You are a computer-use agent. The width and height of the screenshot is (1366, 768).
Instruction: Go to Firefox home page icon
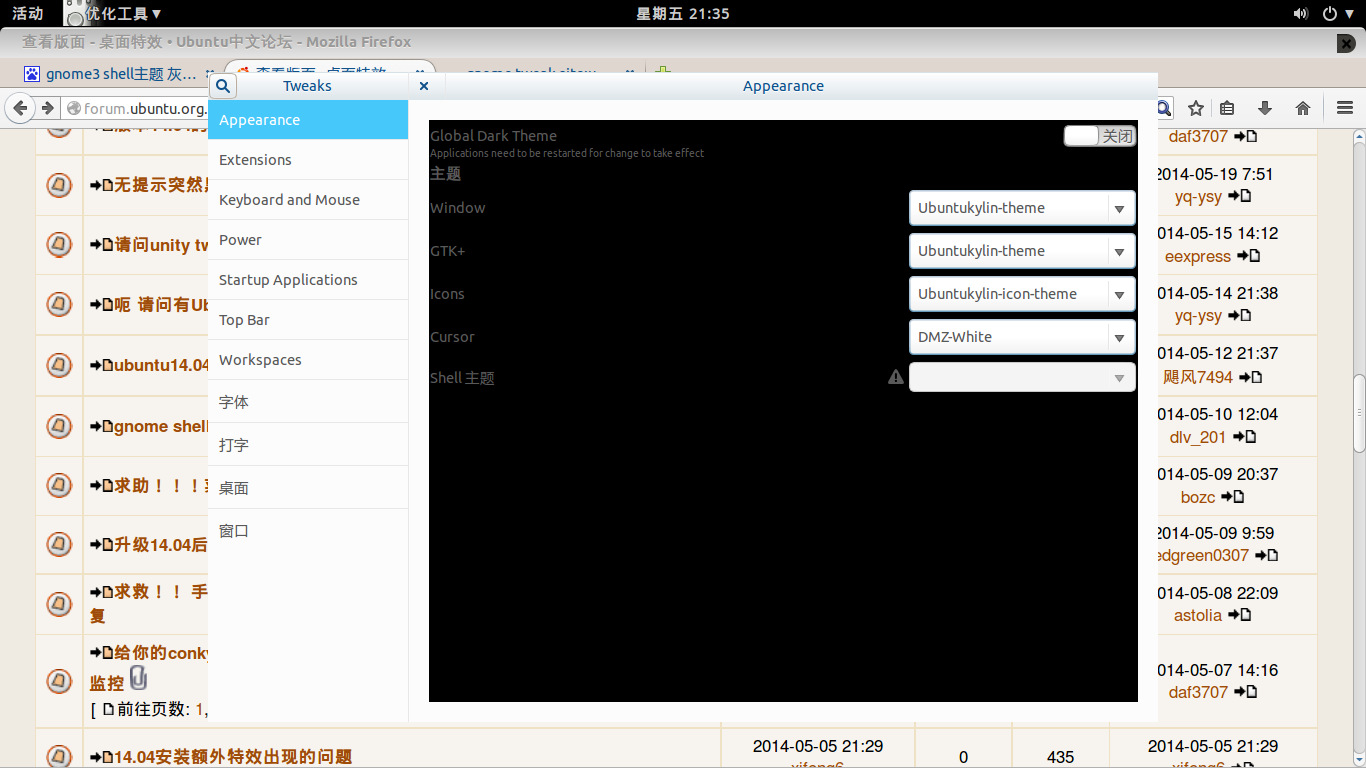[x=1303, y=108]
